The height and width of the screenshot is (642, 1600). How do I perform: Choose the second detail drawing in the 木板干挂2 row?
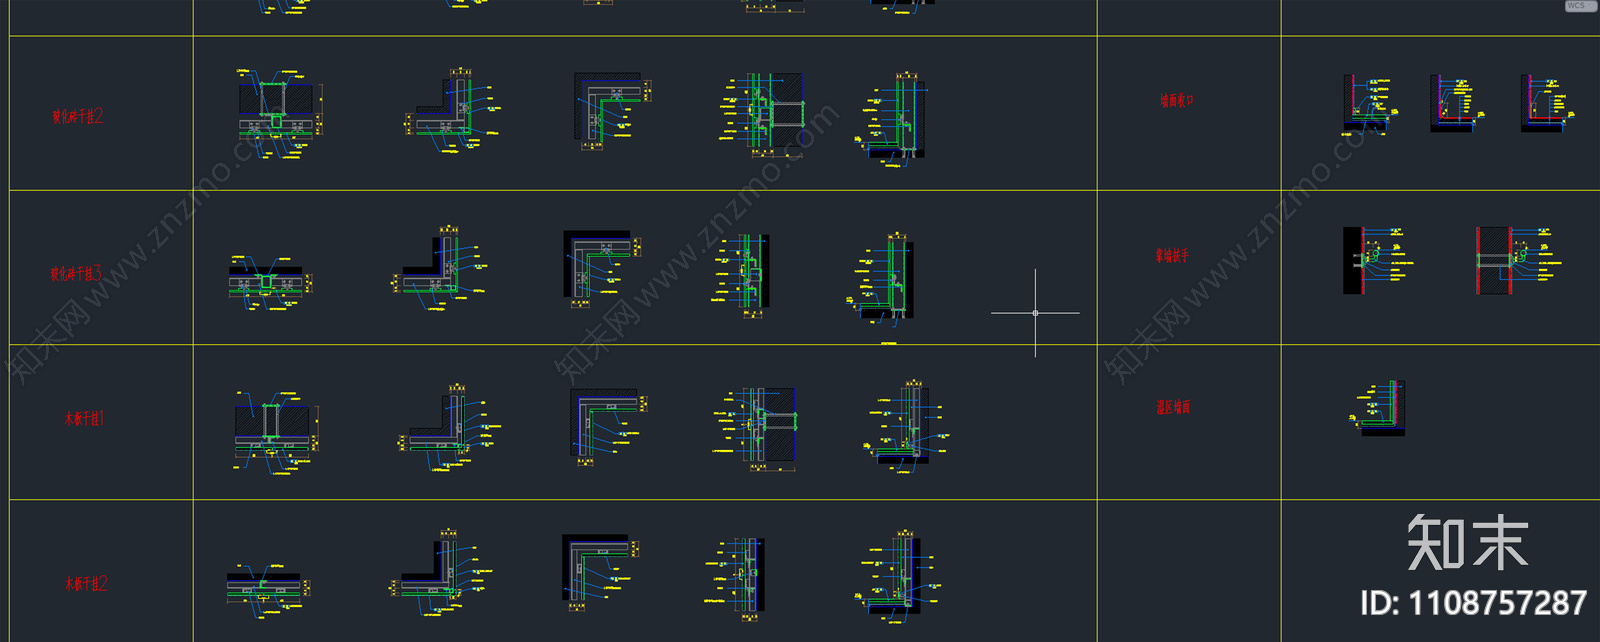point(441,573)
